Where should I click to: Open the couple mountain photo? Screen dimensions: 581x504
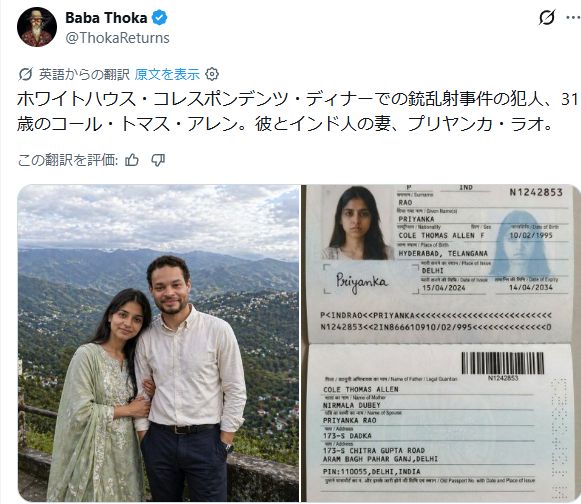click(159, 343)
